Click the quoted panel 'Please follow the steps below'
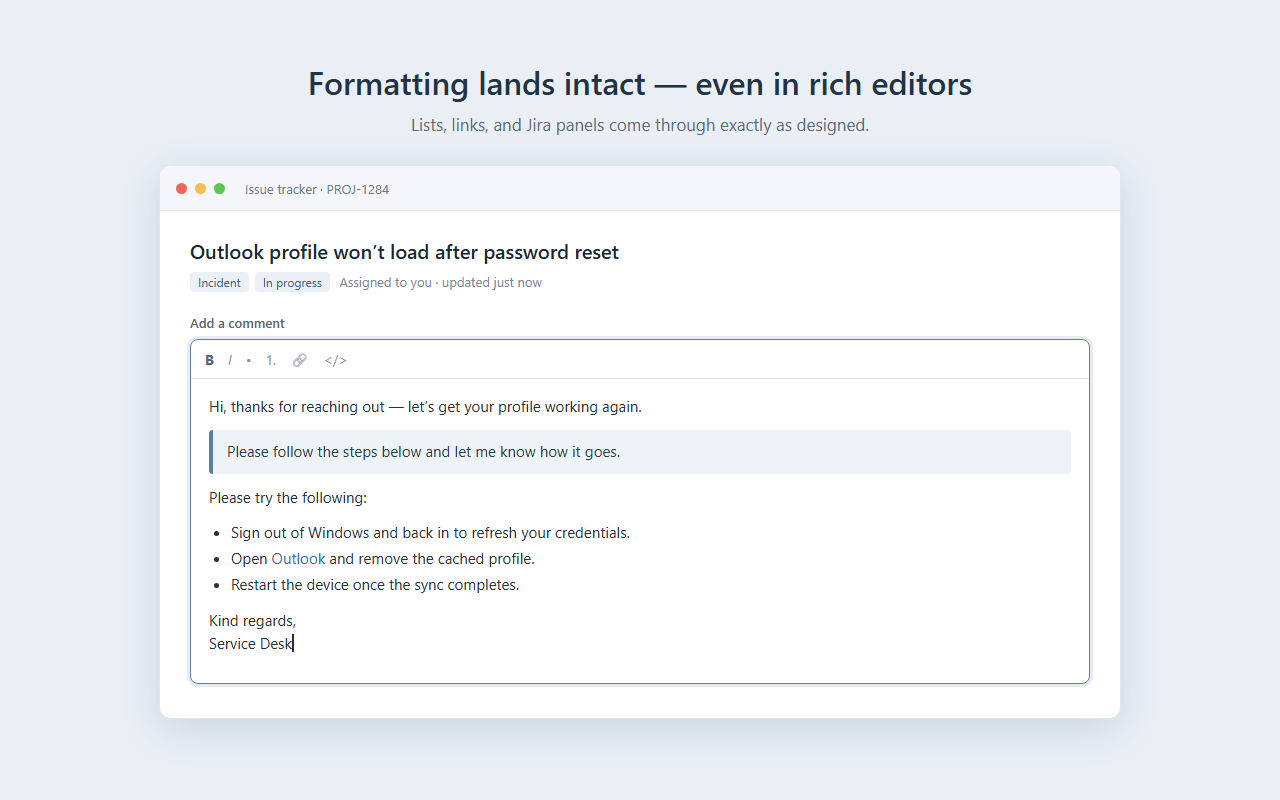The image size is (1280, 800). (x=640, y=452)
